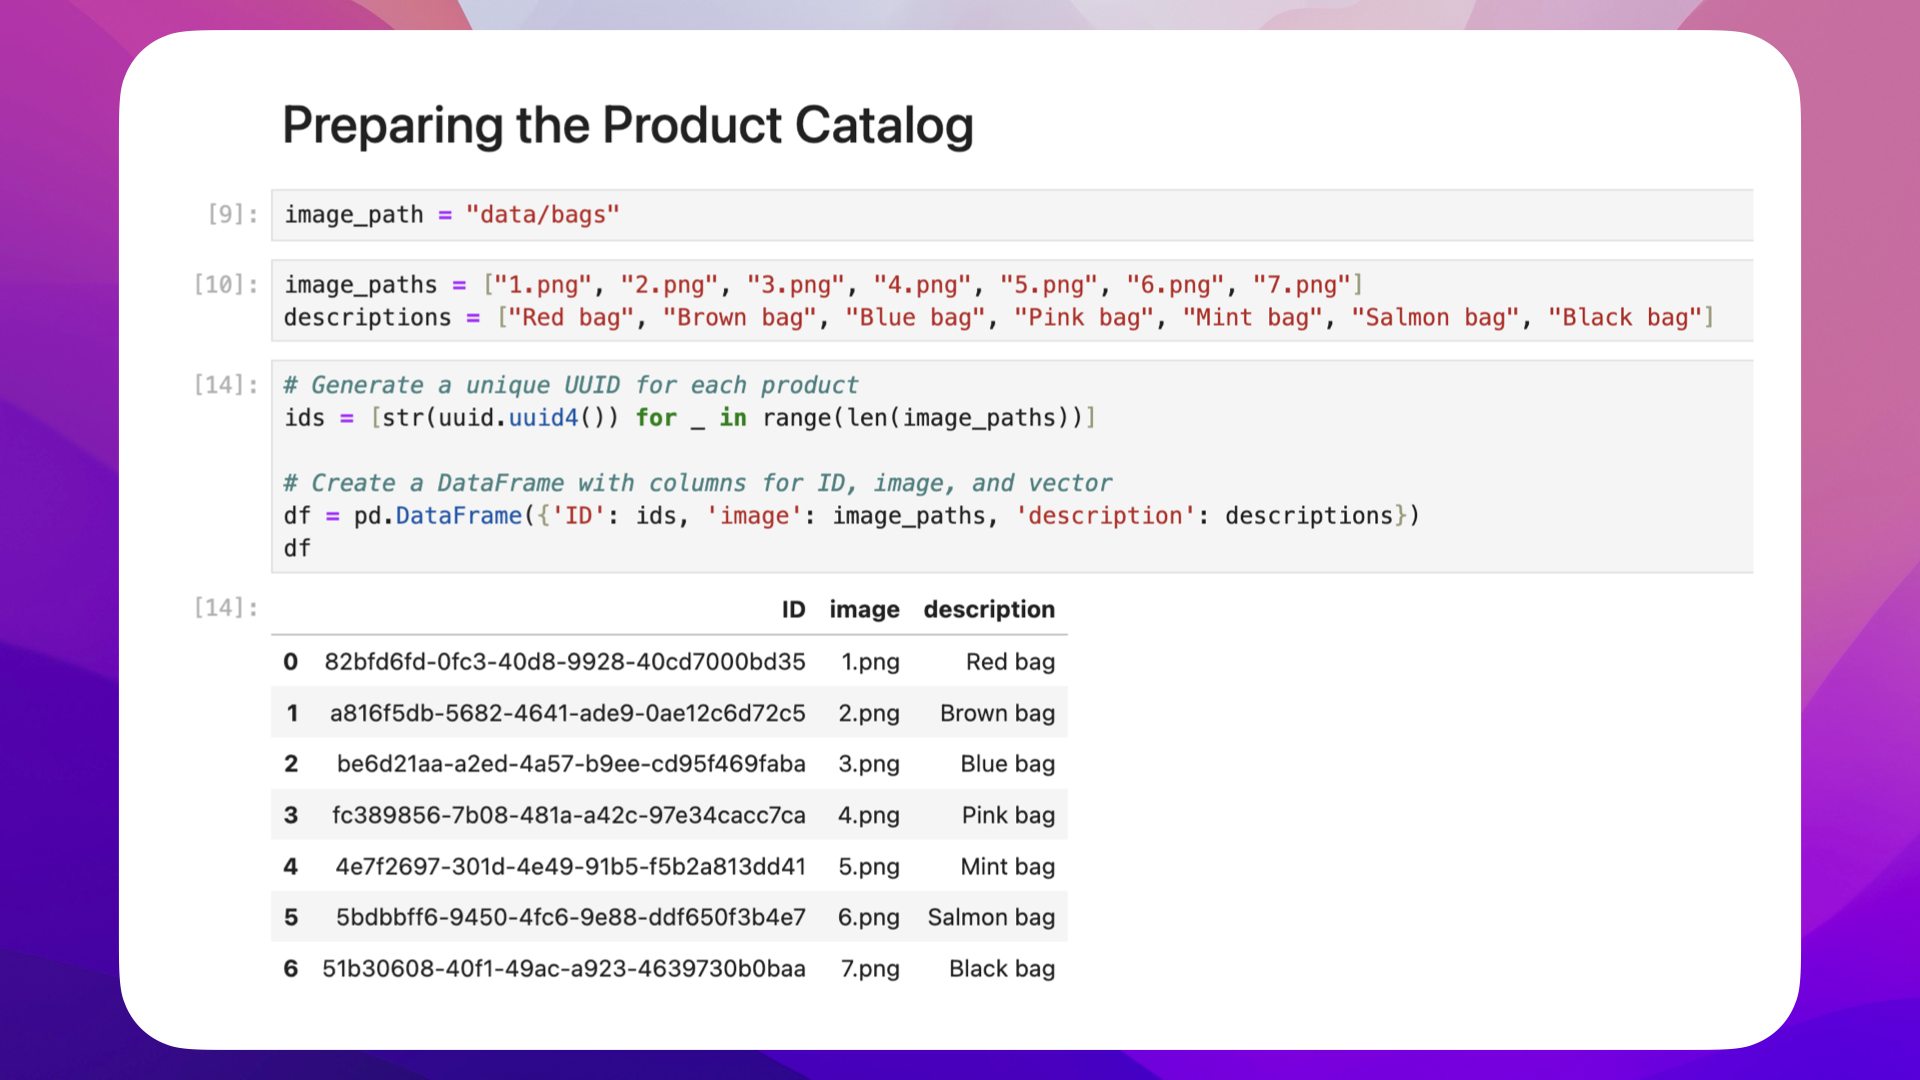1920x1080 pixels.
Task: Select the description column header in the table
Action: coord(989,609)
